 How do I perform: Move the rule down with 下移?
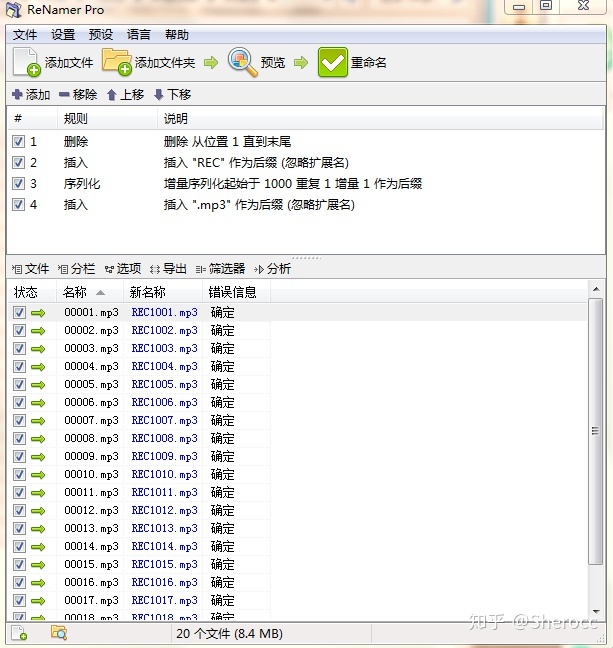[172, 95]
